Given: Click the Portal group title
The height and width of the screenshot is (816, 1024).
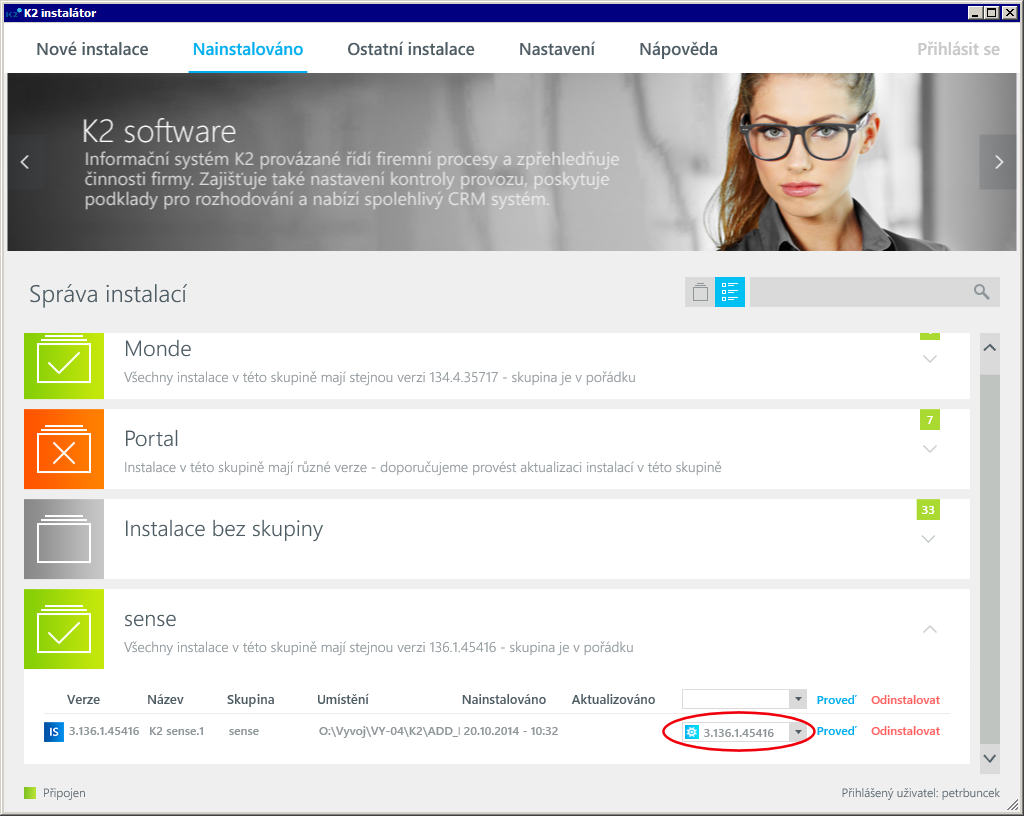Looking at the screenshot, I should pyautogui.click(x=151, y=439).
